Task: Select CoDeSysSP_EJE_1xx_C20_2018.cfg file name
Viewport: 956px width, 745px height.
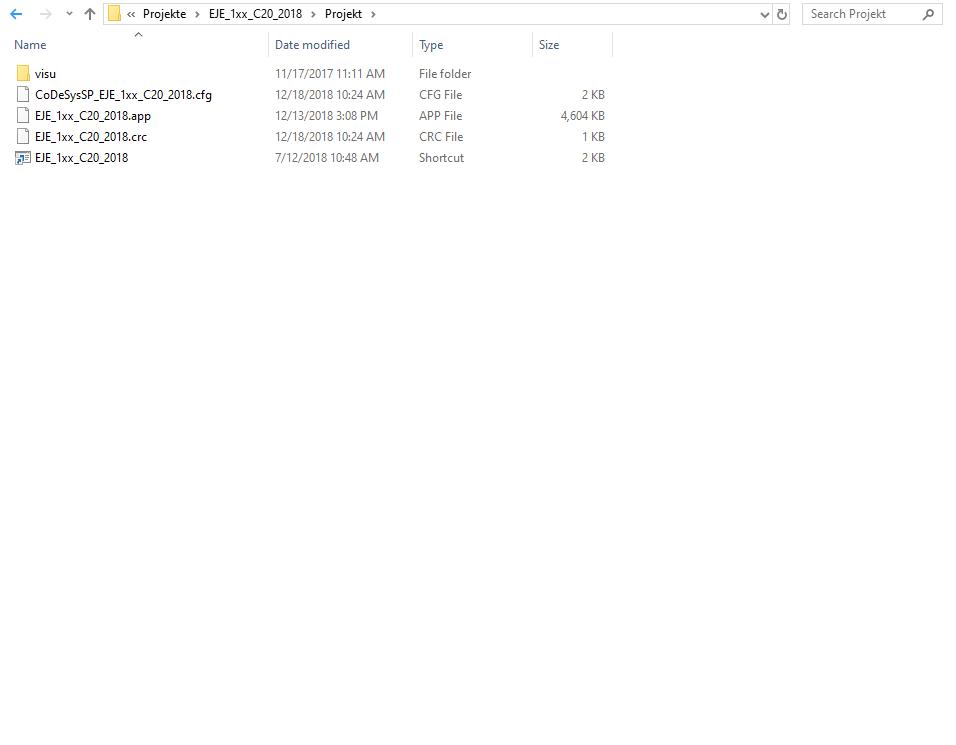Action: 123,94
